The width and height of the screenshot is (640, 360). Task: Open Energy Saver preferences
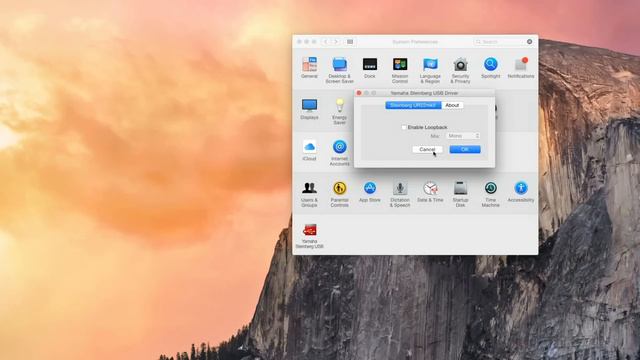pyautogui.click(x=340, y=111)
